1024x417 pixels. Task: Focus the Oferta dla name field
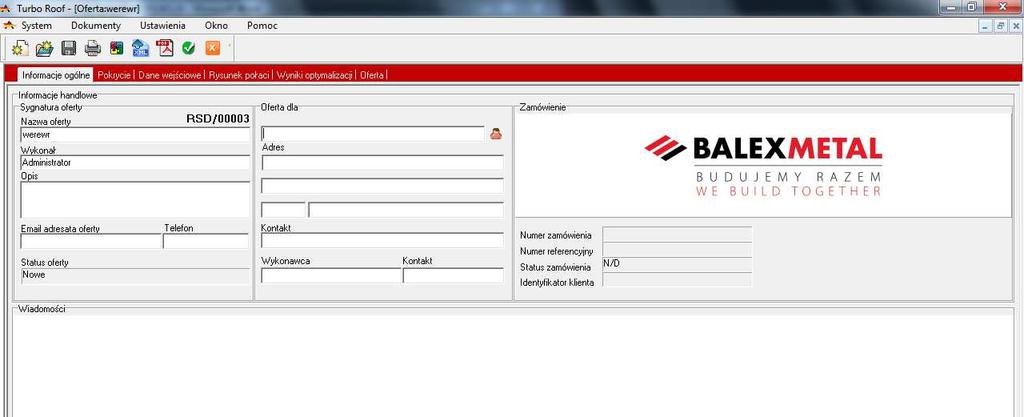coord(373,134)
